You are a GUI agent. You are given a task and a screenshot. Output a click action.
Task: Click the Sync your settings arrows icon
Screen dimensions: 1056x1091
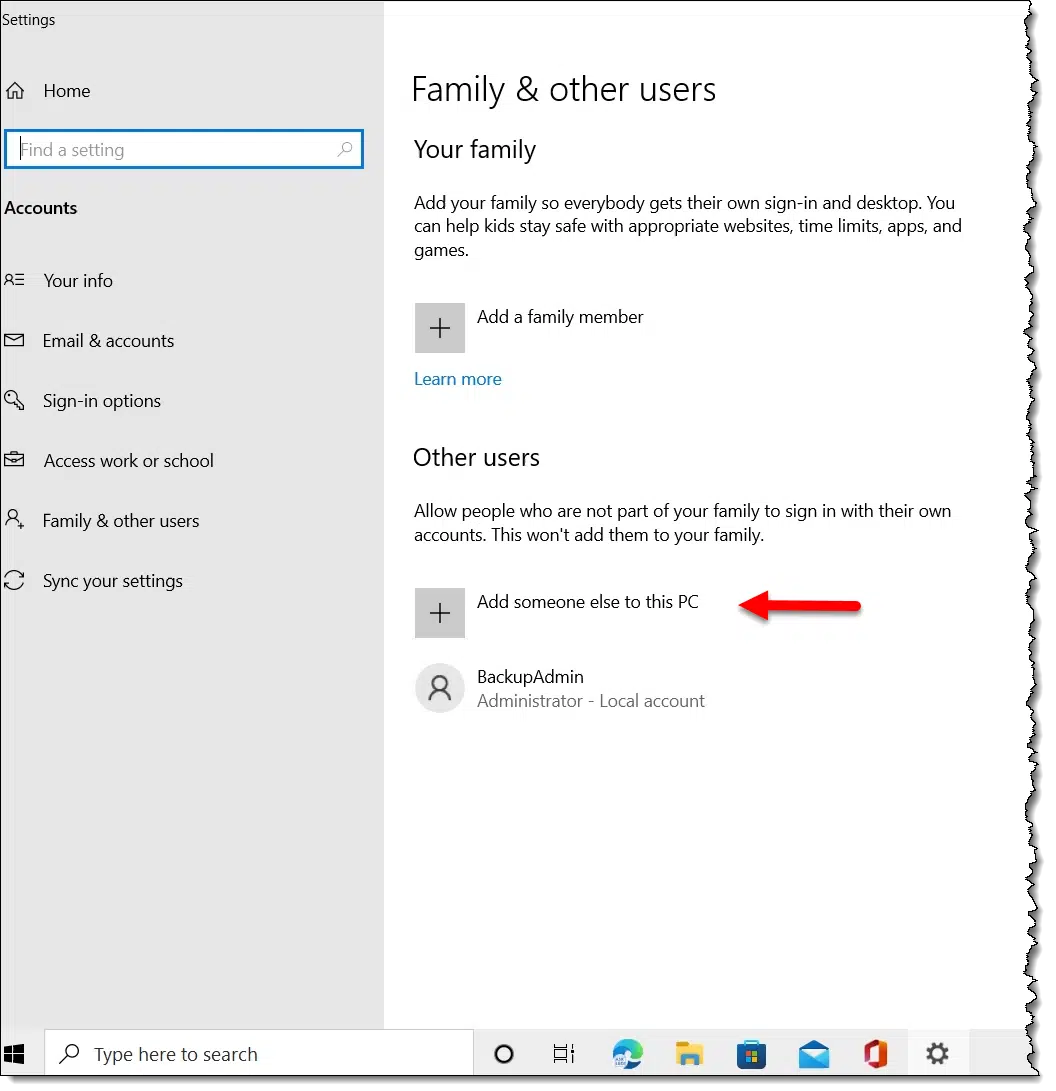point(14,580)
